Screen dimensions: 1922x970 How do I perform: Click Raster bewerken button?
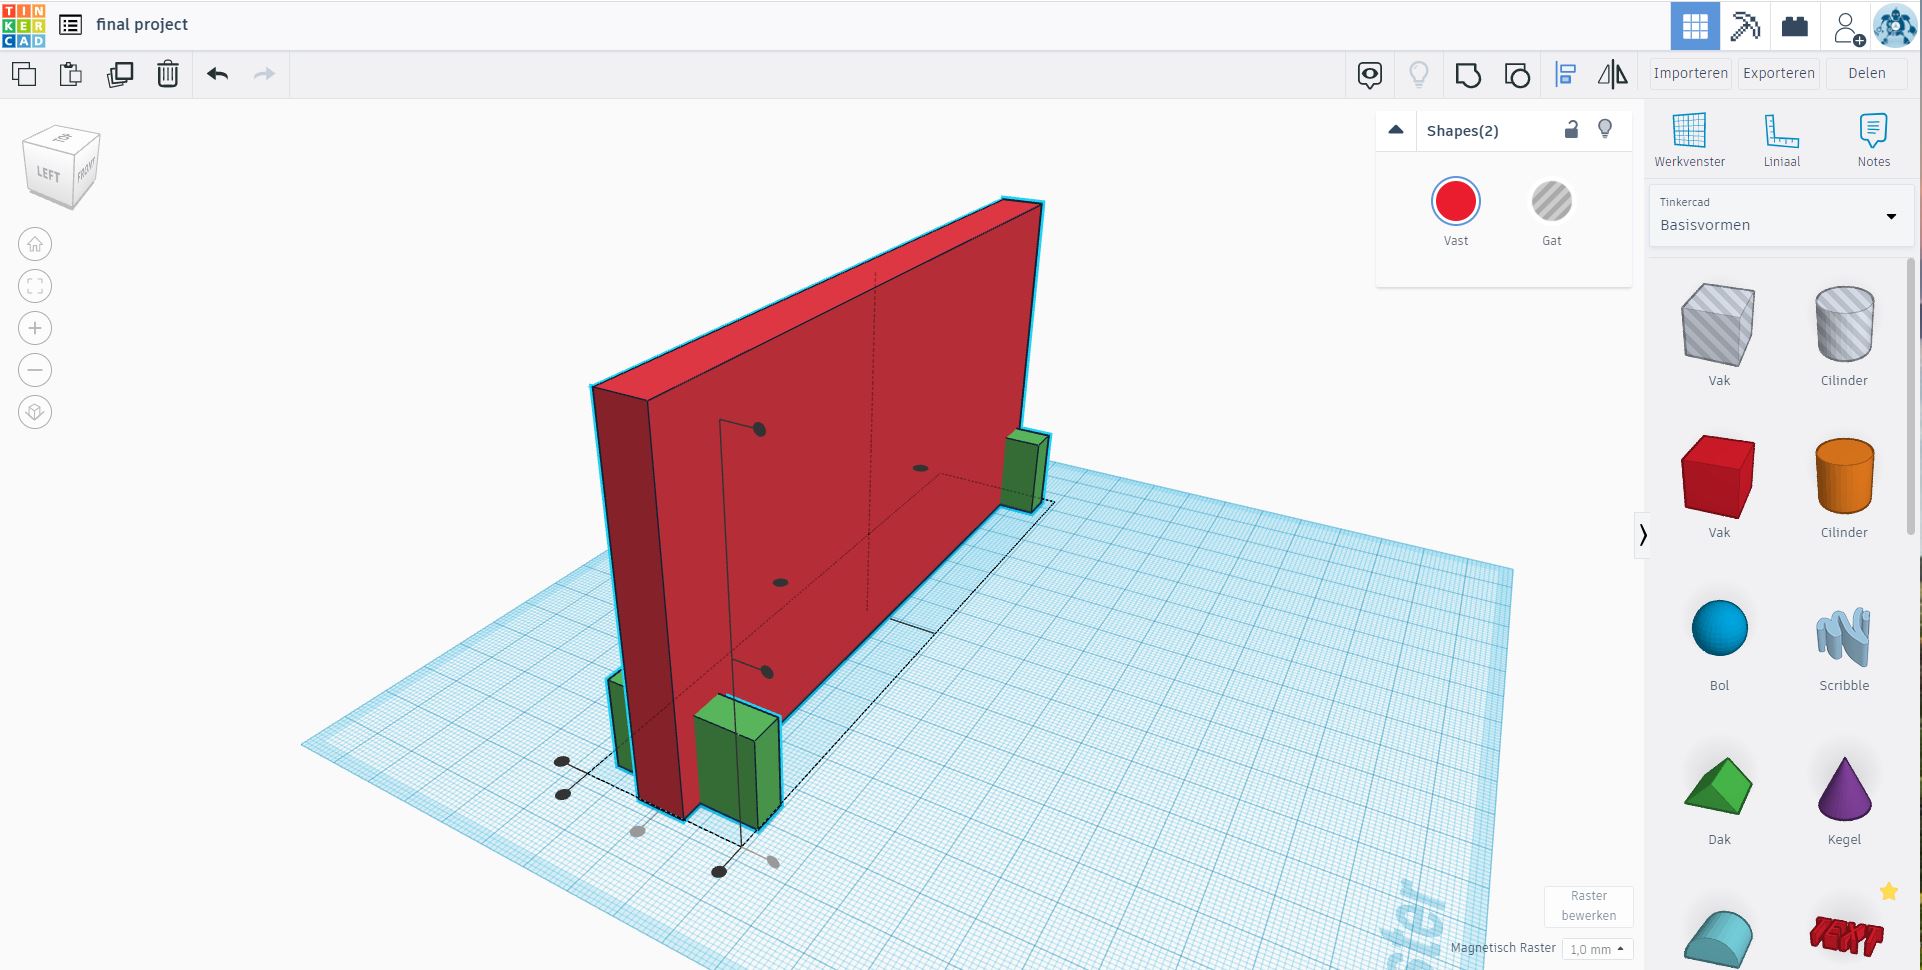pyautogui.click(x=1588, y=906)
